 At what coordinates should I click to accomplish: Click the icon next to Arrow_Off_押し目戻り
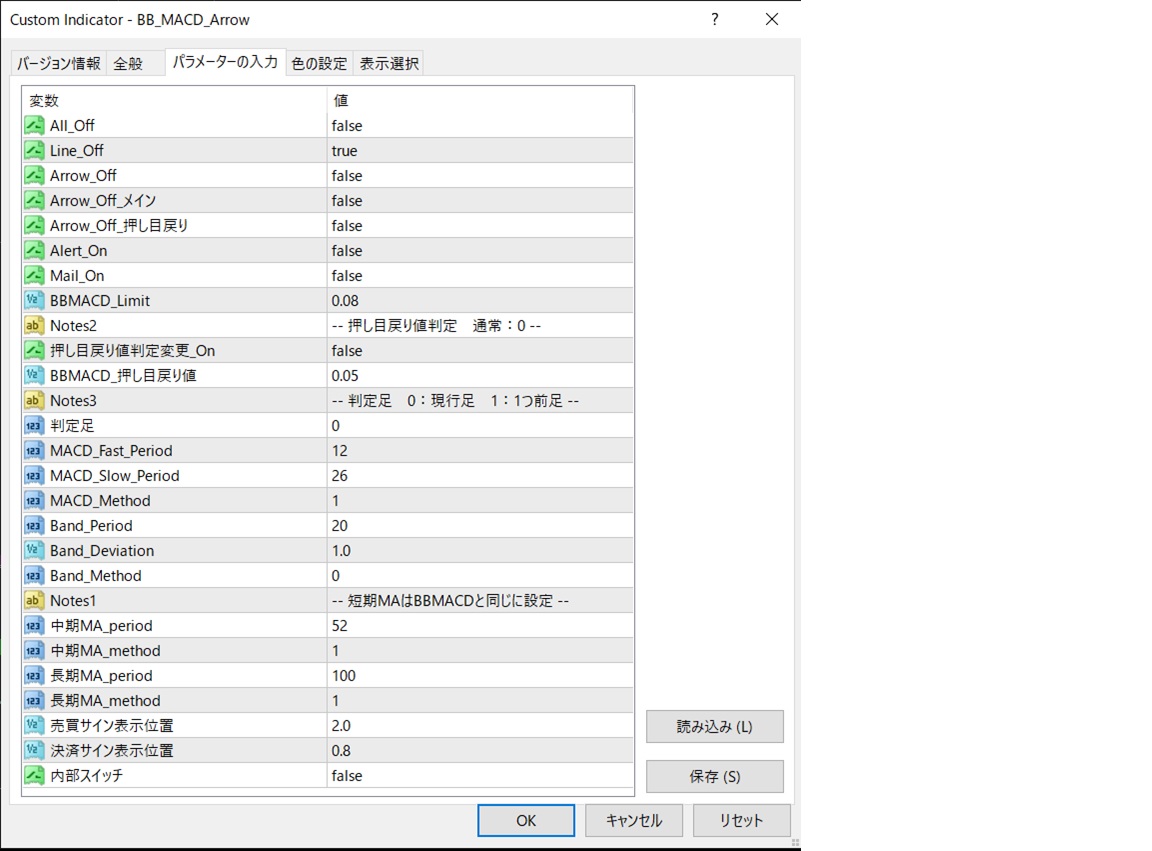[34, 225]
